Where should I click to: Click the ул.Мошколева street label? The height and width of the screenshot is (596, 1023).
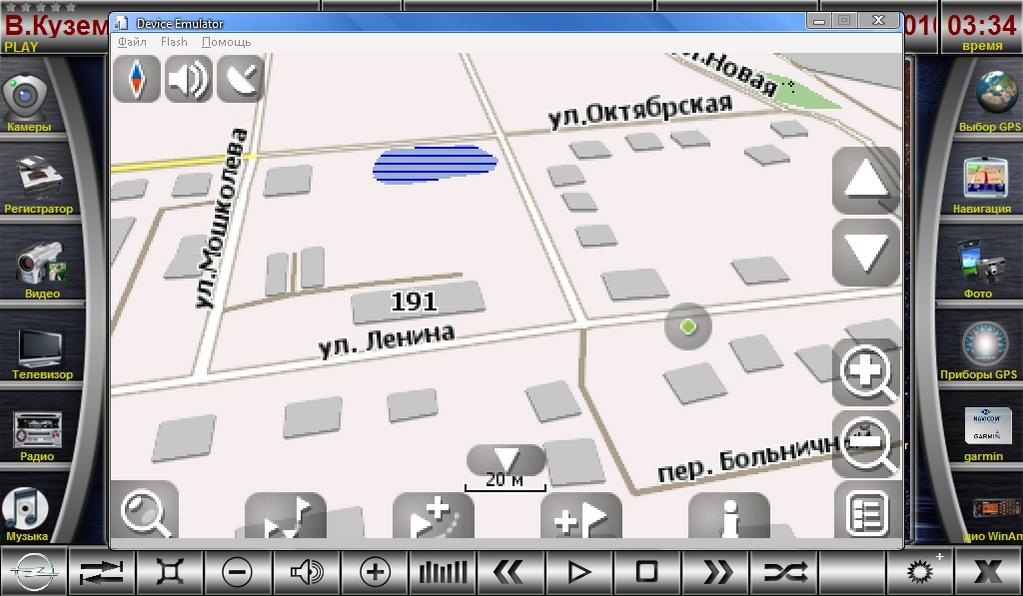point(222,218)
